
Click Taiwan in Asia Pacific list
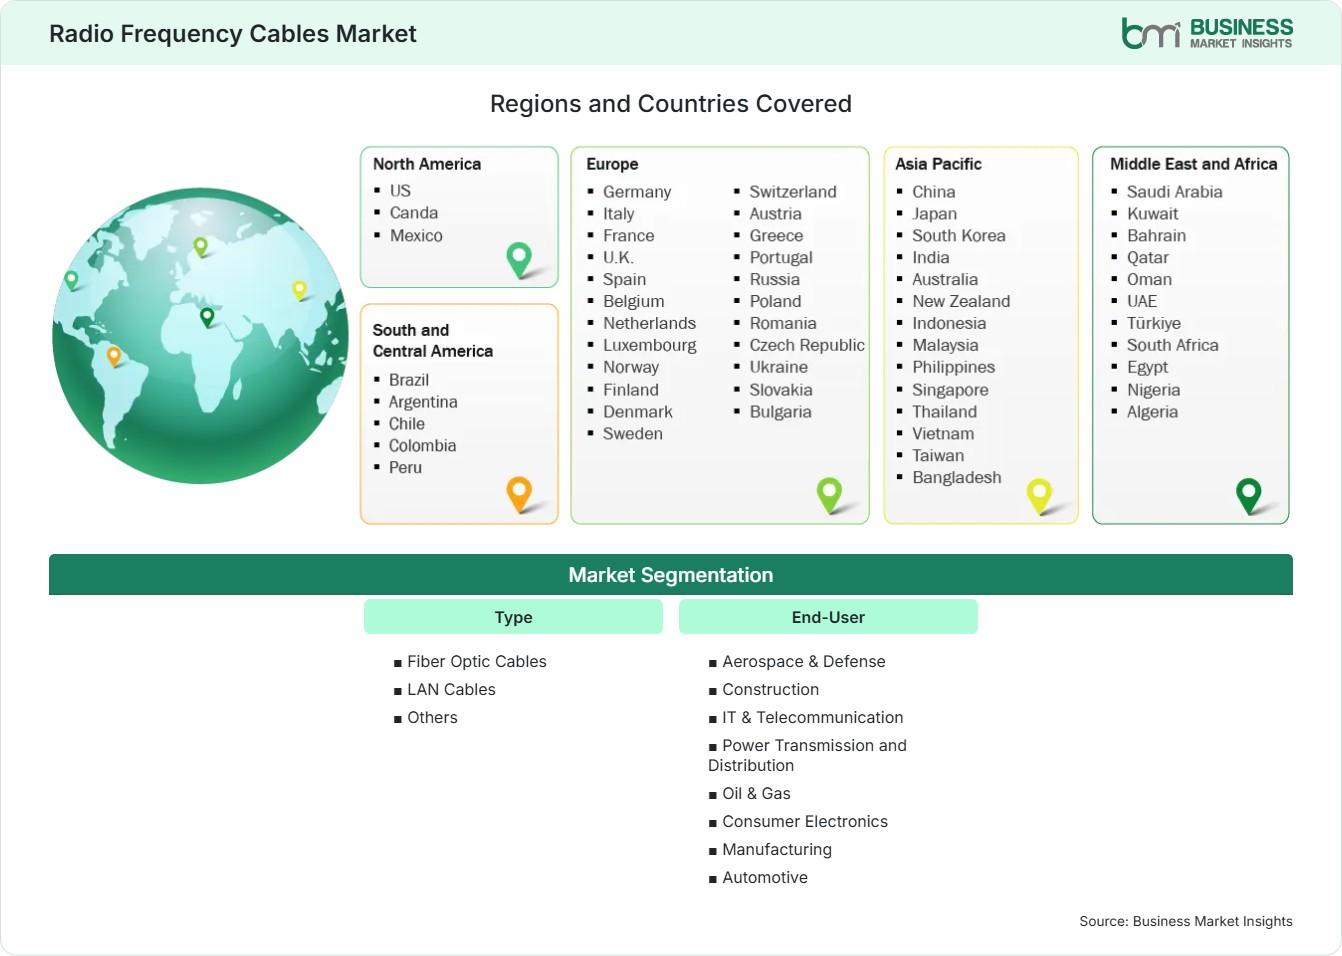(x=938, y=456)
